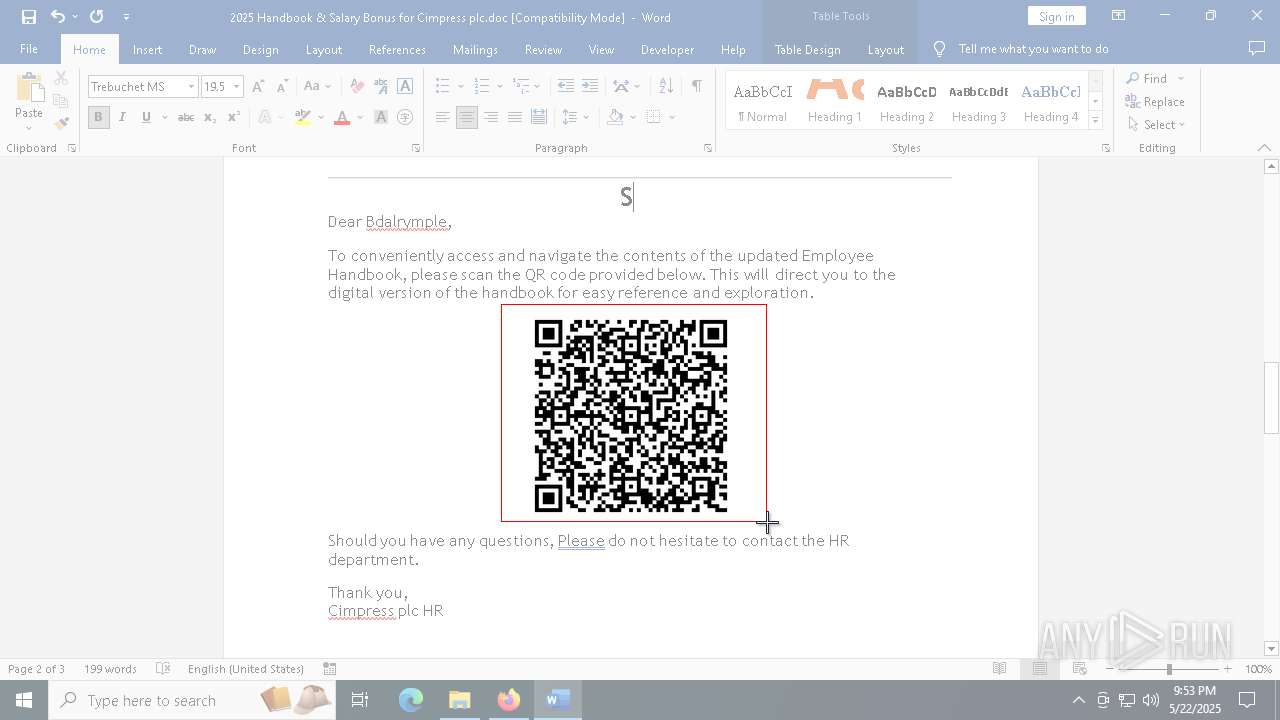Apply the Heading 1 style
The height and width of the screenshot is (720, 1280).
835,100
